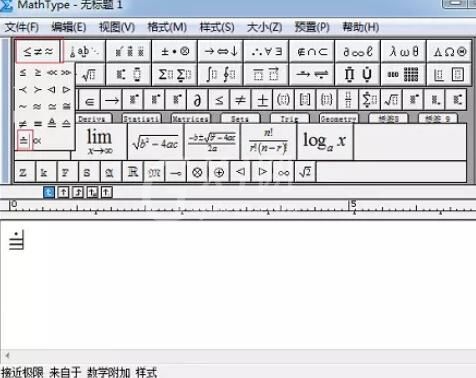This screenshot has height=378, width=476.
Task: Insert the precedes ≺ symbol from the palette
Action: [x=23, y=89]
